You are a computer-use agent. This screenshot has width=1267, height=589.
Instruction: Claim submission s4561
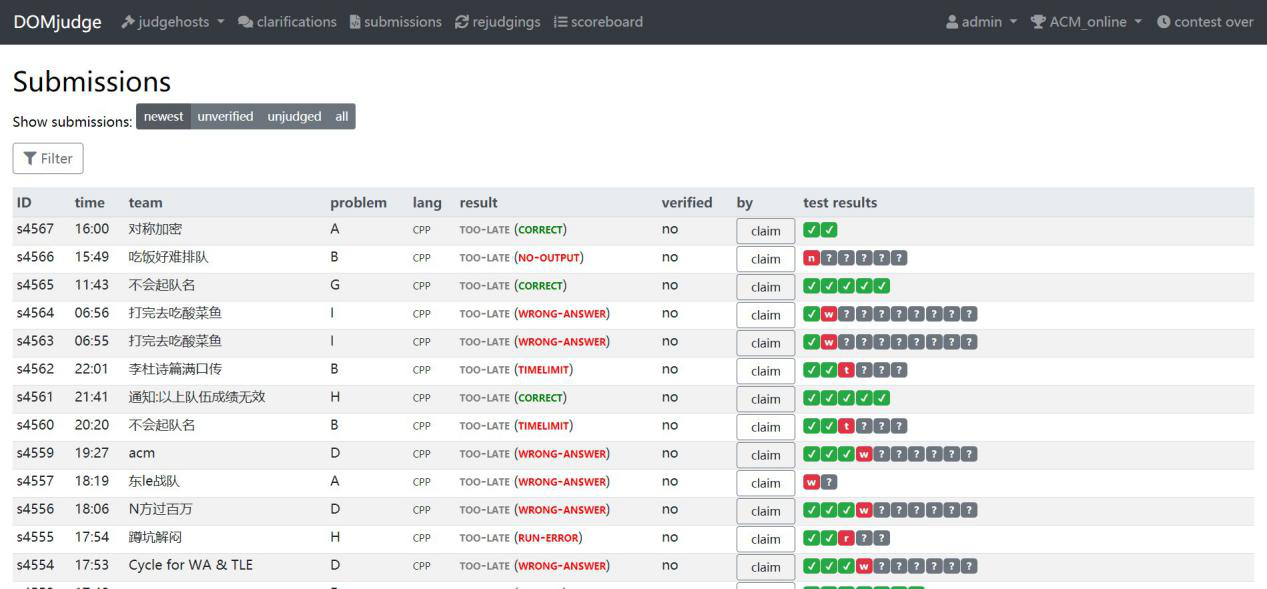(x=765, y=399)
